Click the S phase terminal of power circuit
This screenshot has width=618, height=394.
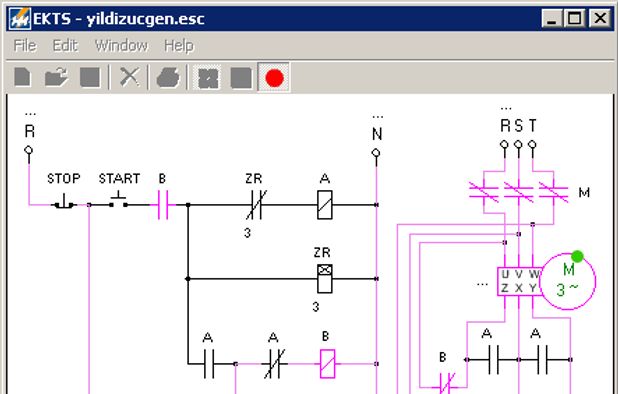pos(518,145)
